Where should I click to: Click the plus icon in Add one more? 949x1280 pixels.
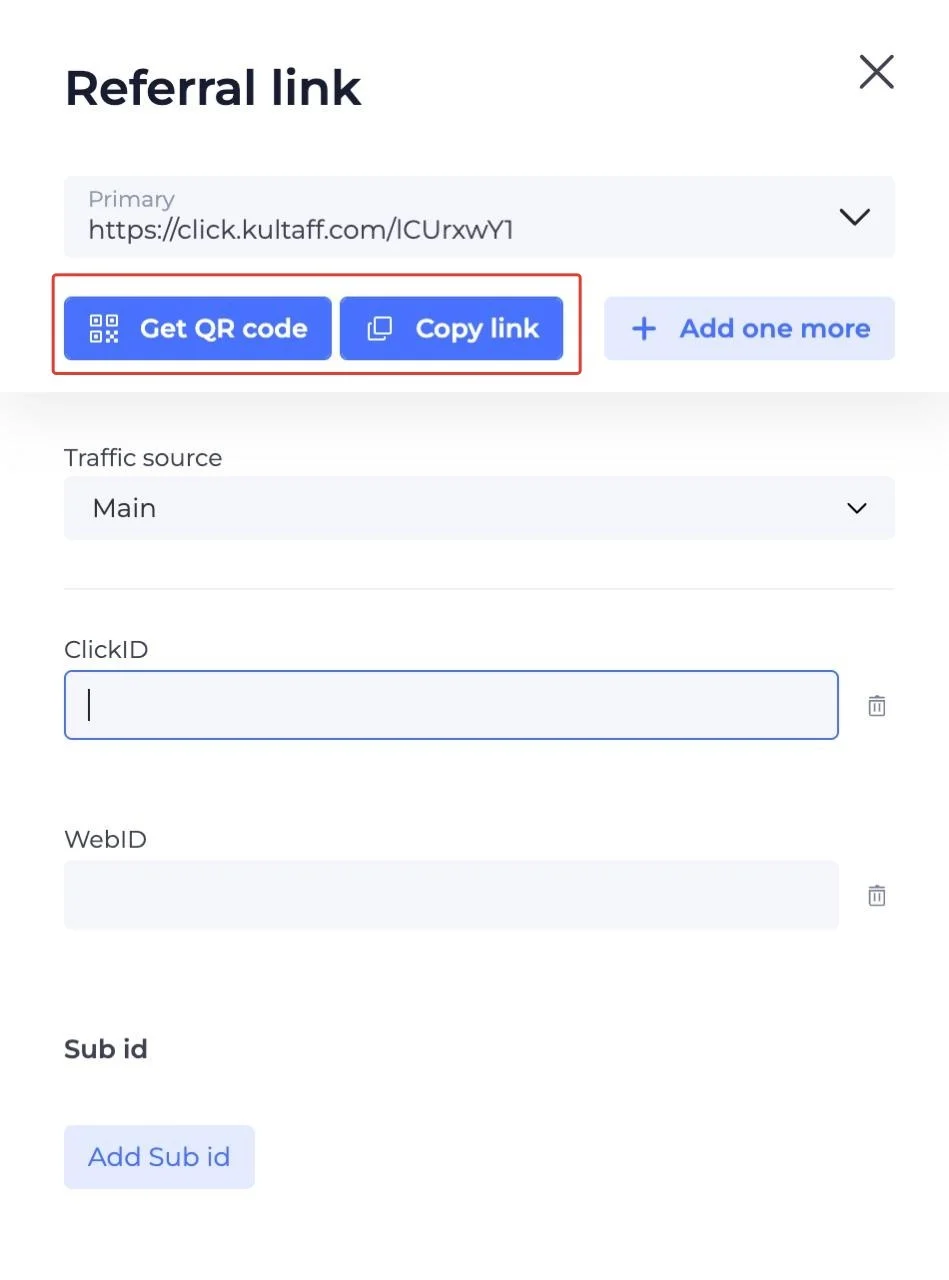644,328
